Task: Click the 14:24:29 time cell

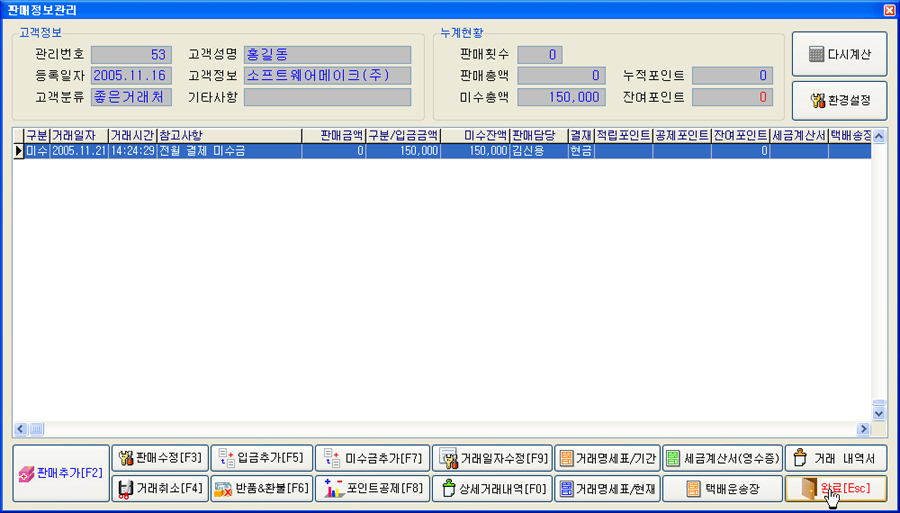Action: click(132, 151)
